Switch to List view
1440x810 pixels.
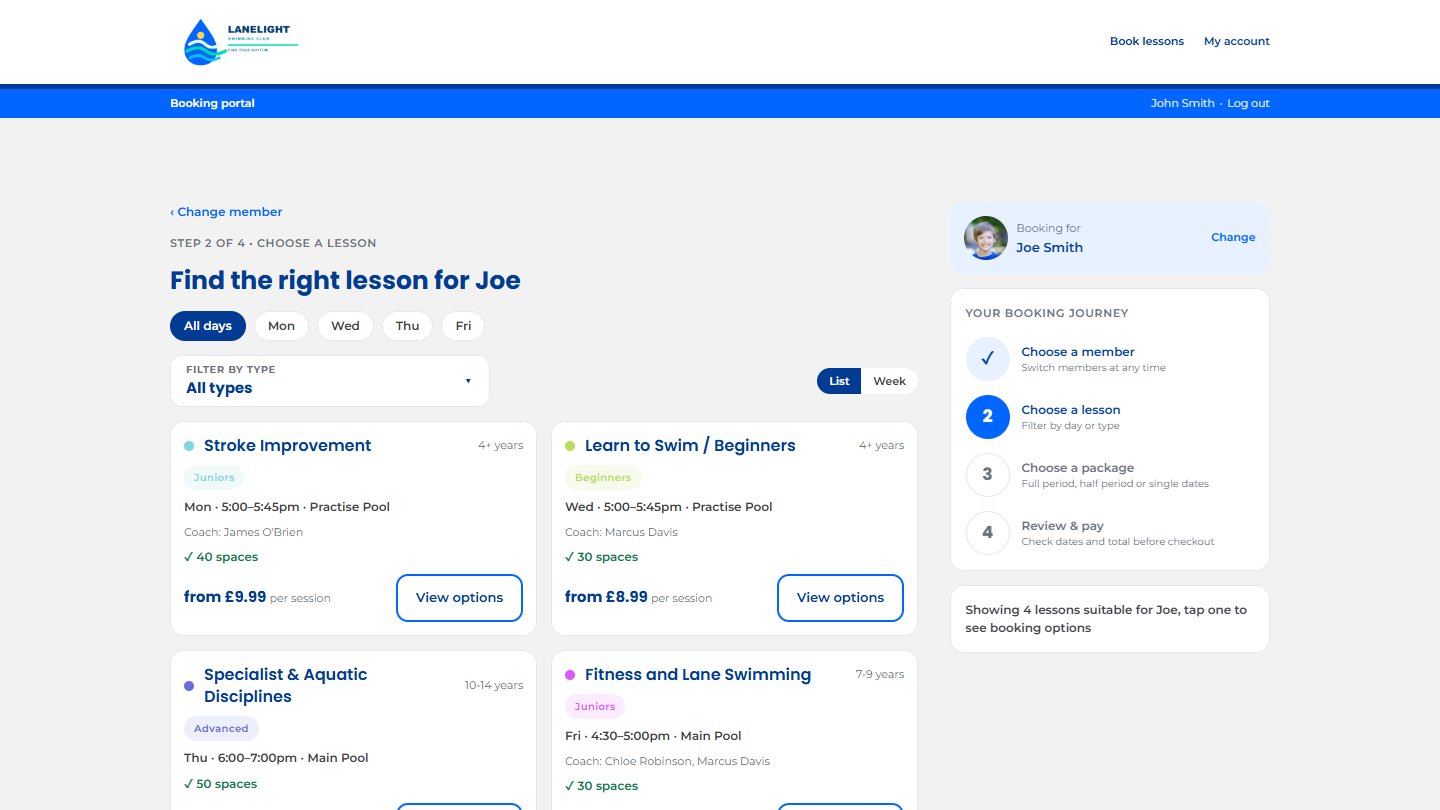(839, 381)
